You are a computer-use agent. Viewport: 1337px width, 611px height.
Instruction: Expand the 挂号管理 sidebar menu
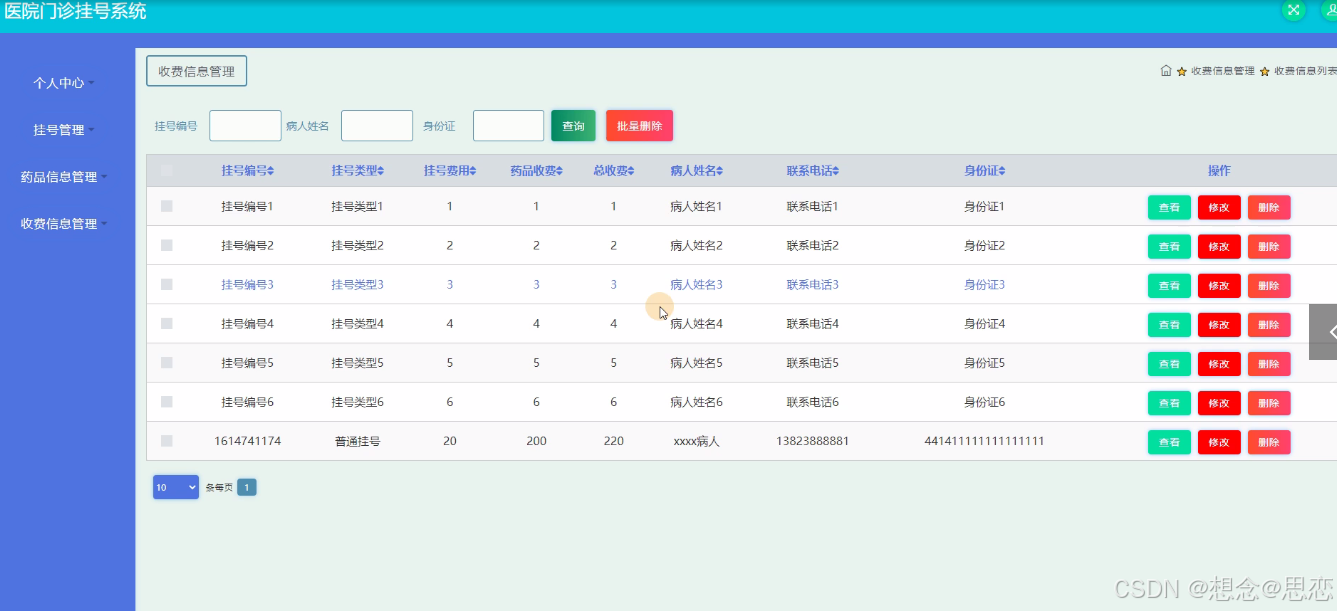(64, 130)
